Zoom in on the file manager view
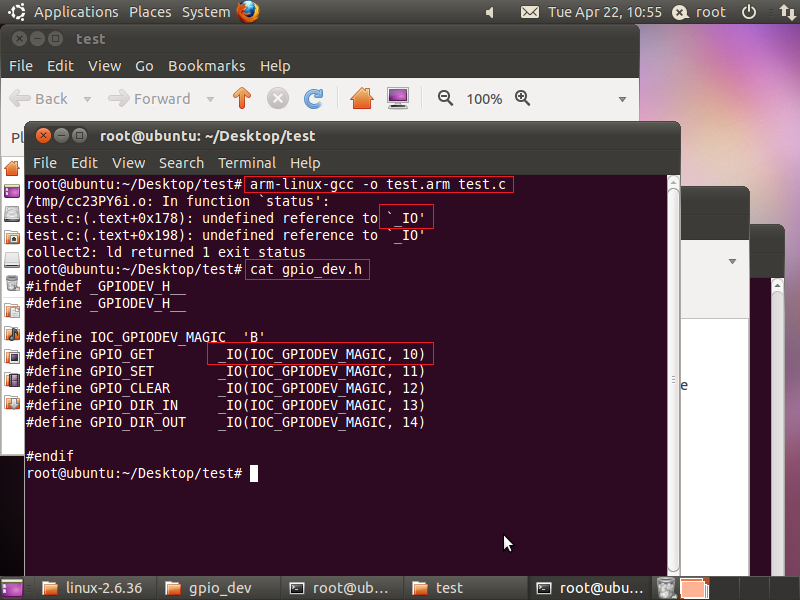 pyautogui.click(x=522, y=98)
